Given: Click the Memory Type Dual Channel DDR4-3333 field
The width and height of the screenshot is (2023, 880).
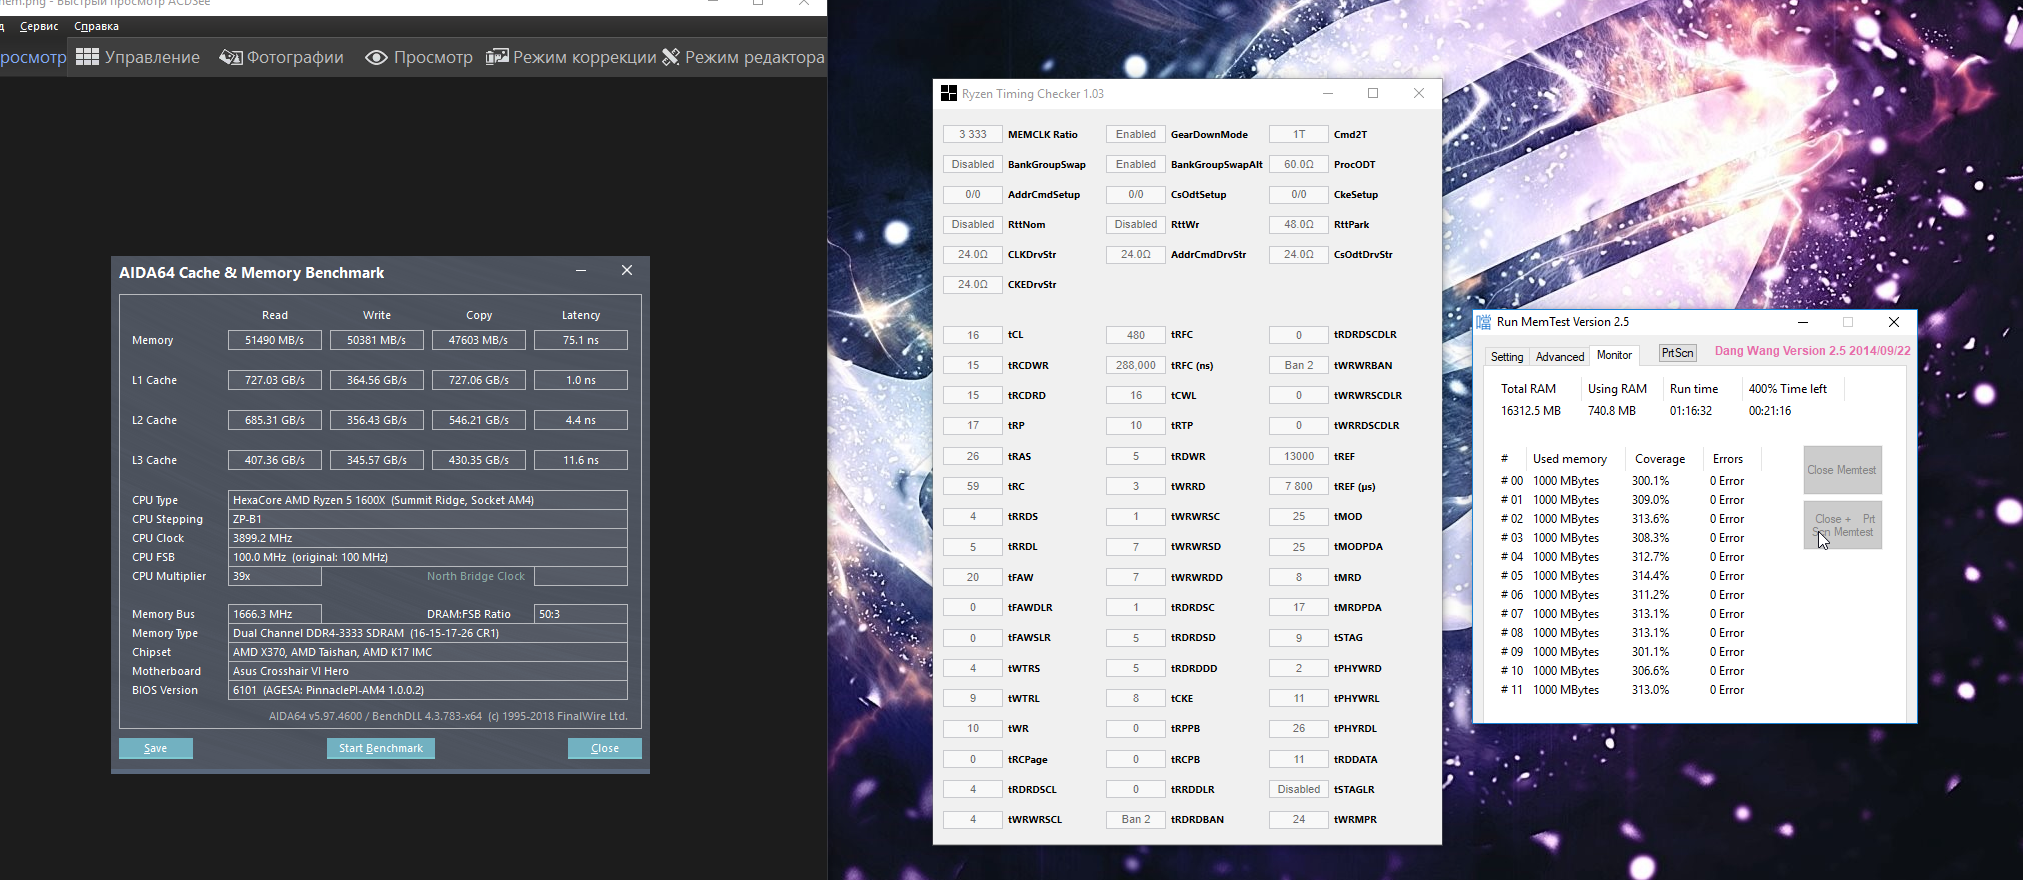Looking at the screenshot, I should 428,633.
